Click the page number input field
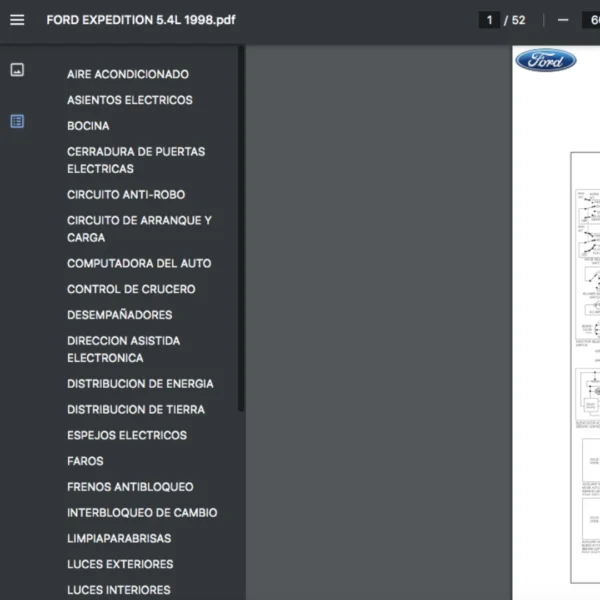600x600 pixels. (489, 20)
